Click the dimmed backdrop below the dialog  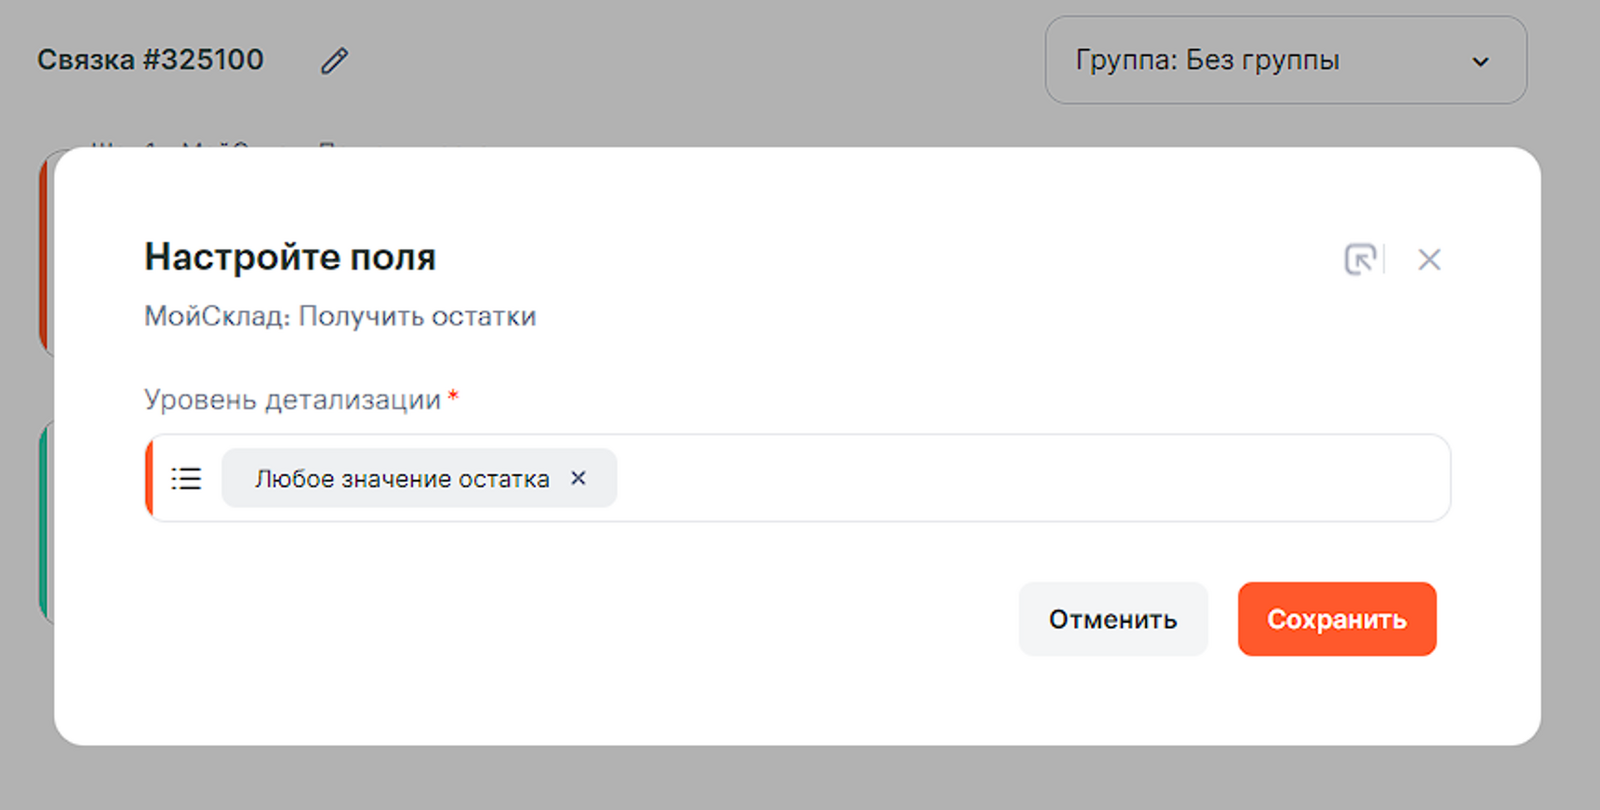click(x=800, y=780)
